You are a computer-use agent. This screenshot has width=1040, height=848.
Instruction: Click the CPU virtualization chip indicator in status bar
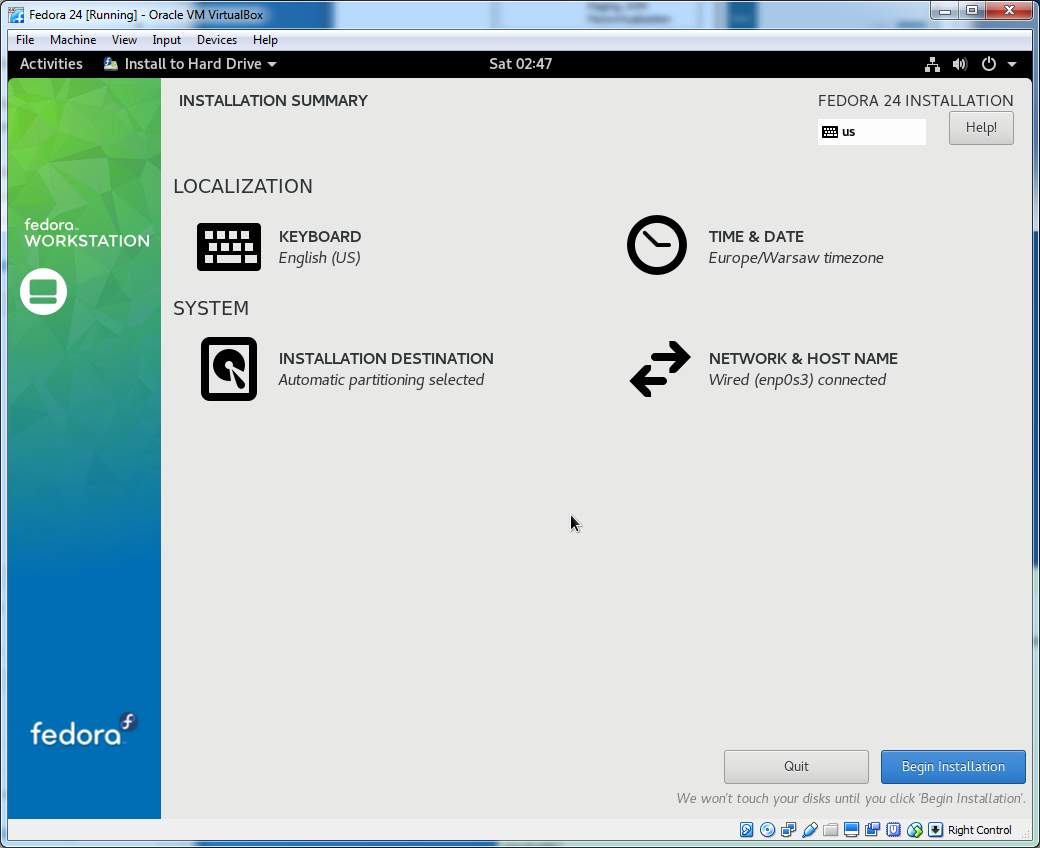point(893,830)
